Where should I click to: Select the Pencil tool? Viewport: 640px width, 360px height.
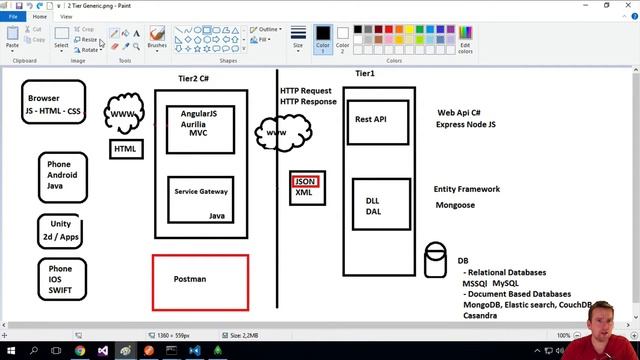pyautogui.click(x=114, y=33)
